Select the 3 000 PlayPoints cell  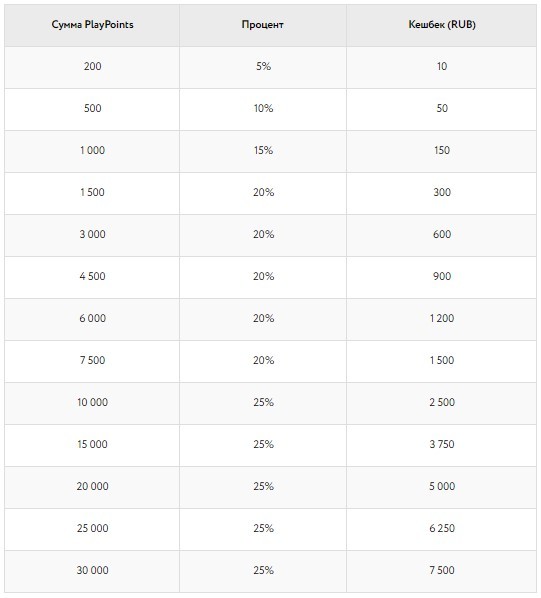click(92, 234)
